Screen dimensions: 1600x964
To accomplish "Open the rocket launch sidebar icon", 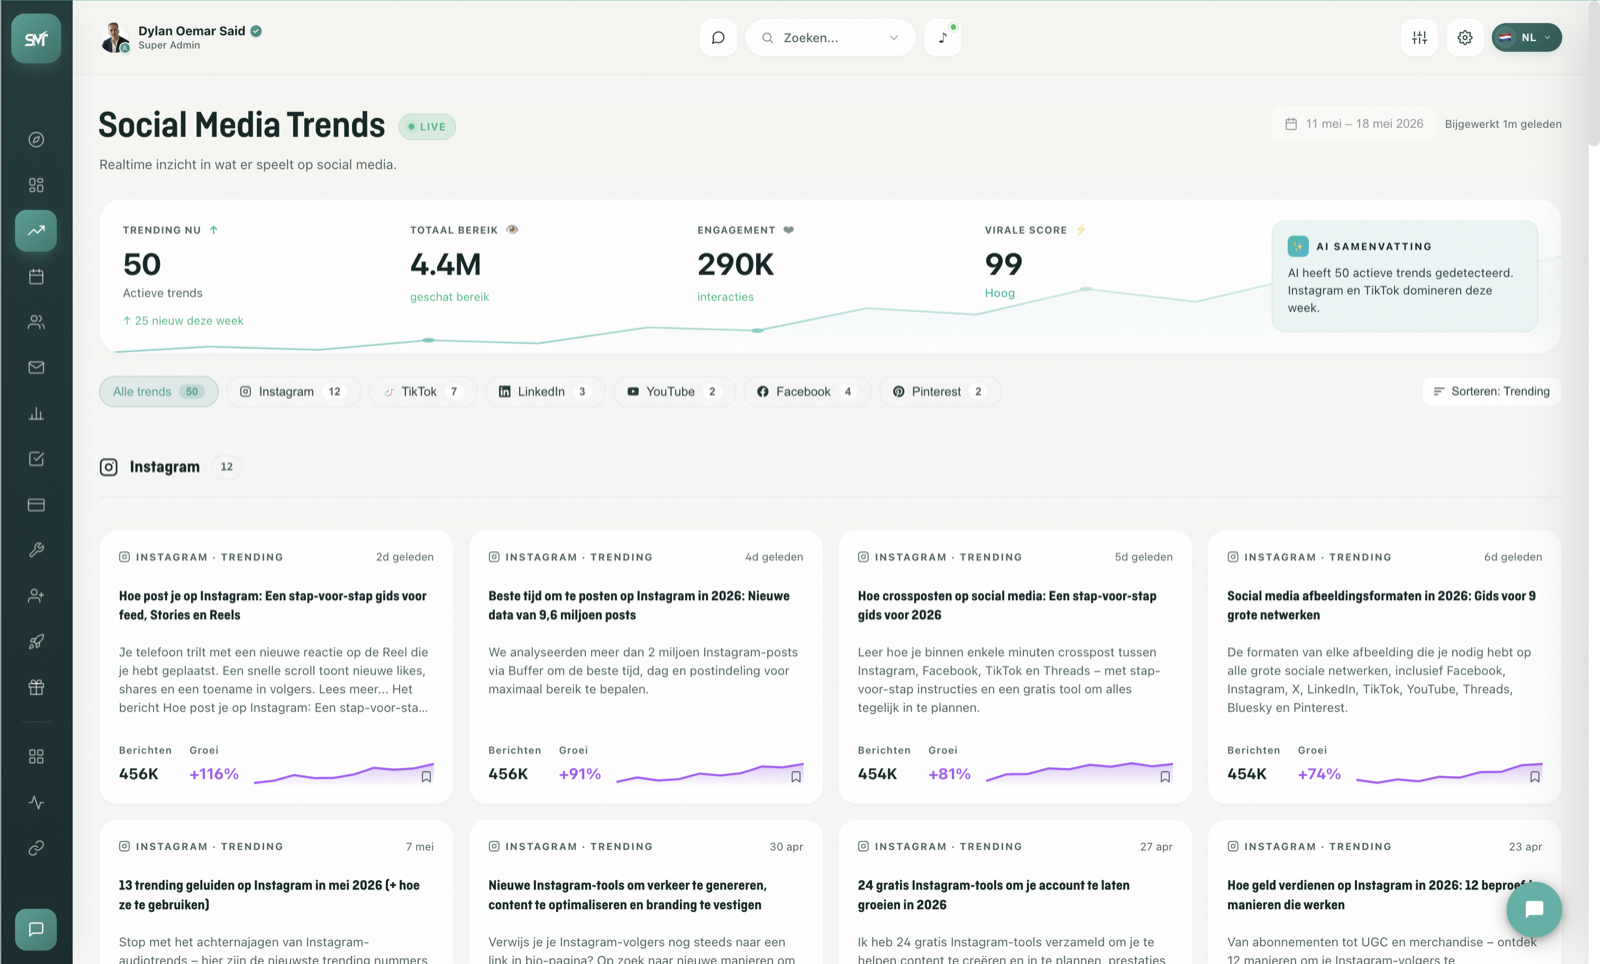I will click(36, 641).
